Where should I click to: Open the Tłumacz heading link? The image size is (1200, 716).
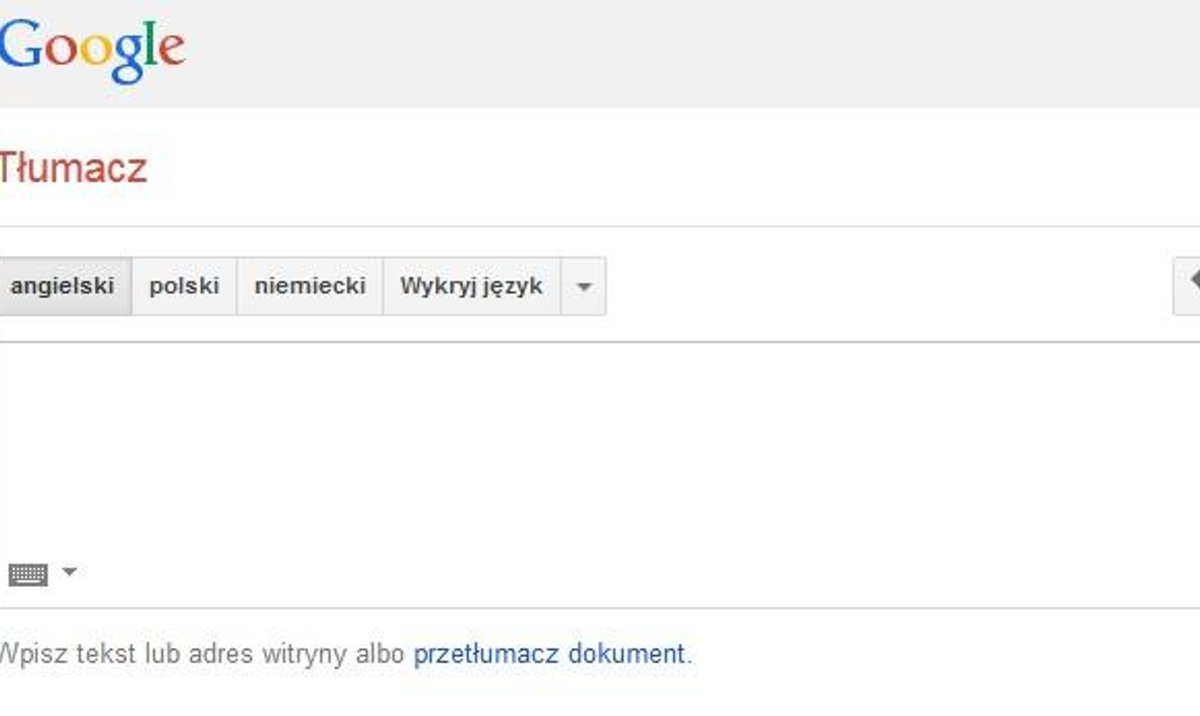(x=73, y=168)
